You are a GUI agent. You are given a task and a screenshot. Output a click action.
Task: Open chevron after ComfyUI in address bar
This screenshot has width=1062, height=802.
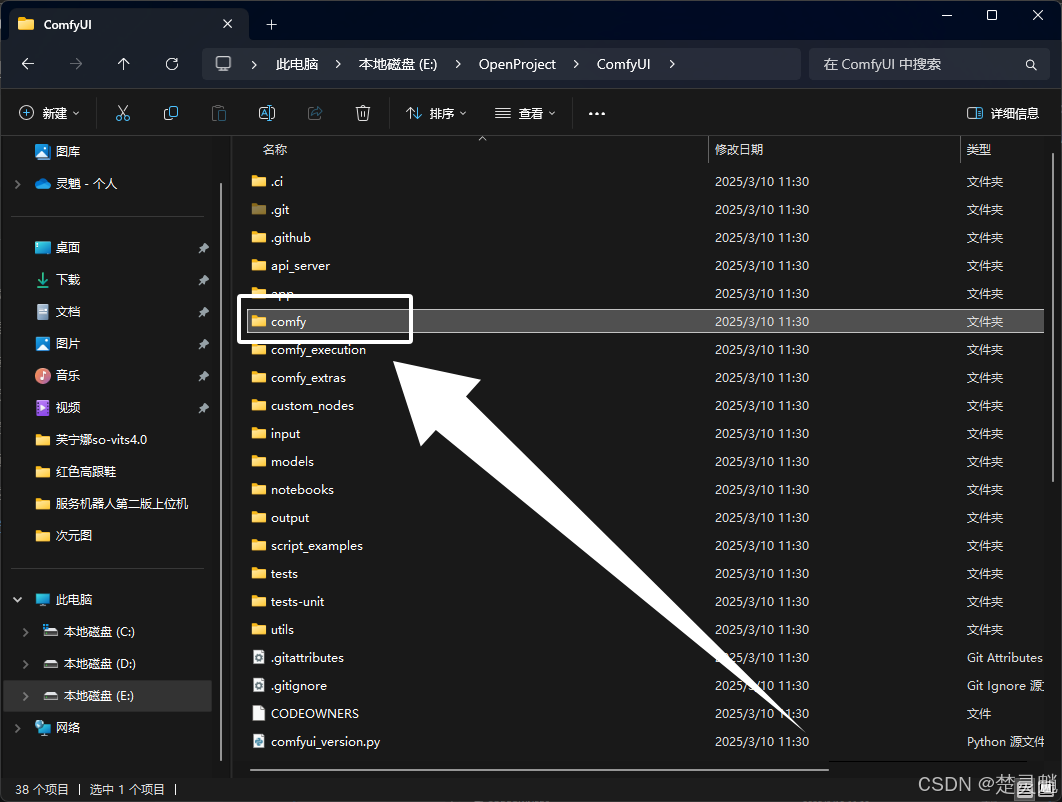[672, 64]
